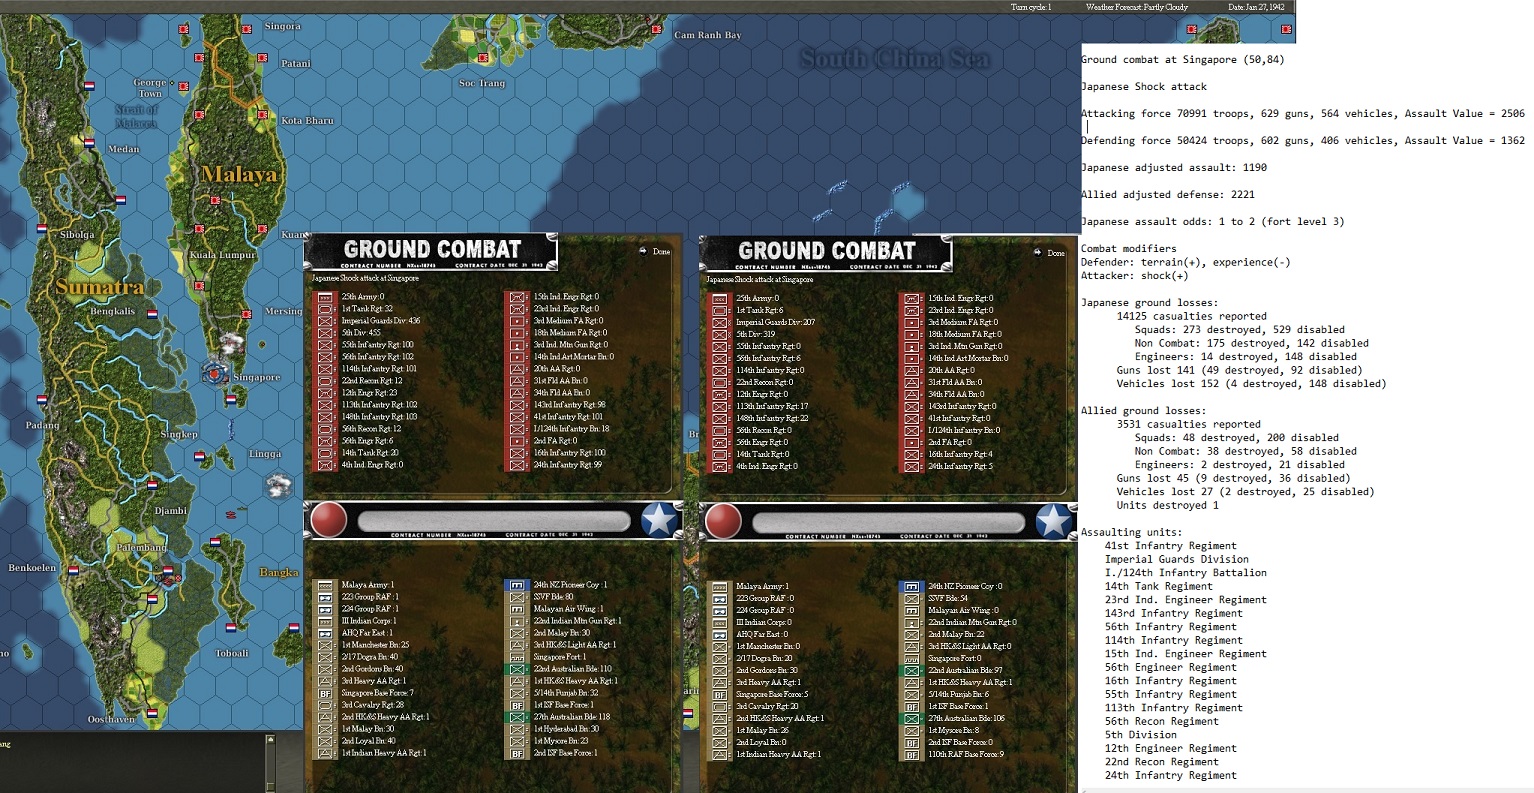This screenshot has width=1534, height=793.
Task: Click the green icon beside '27th Australian Bde: 118'
Action: (x=516, y=717)
